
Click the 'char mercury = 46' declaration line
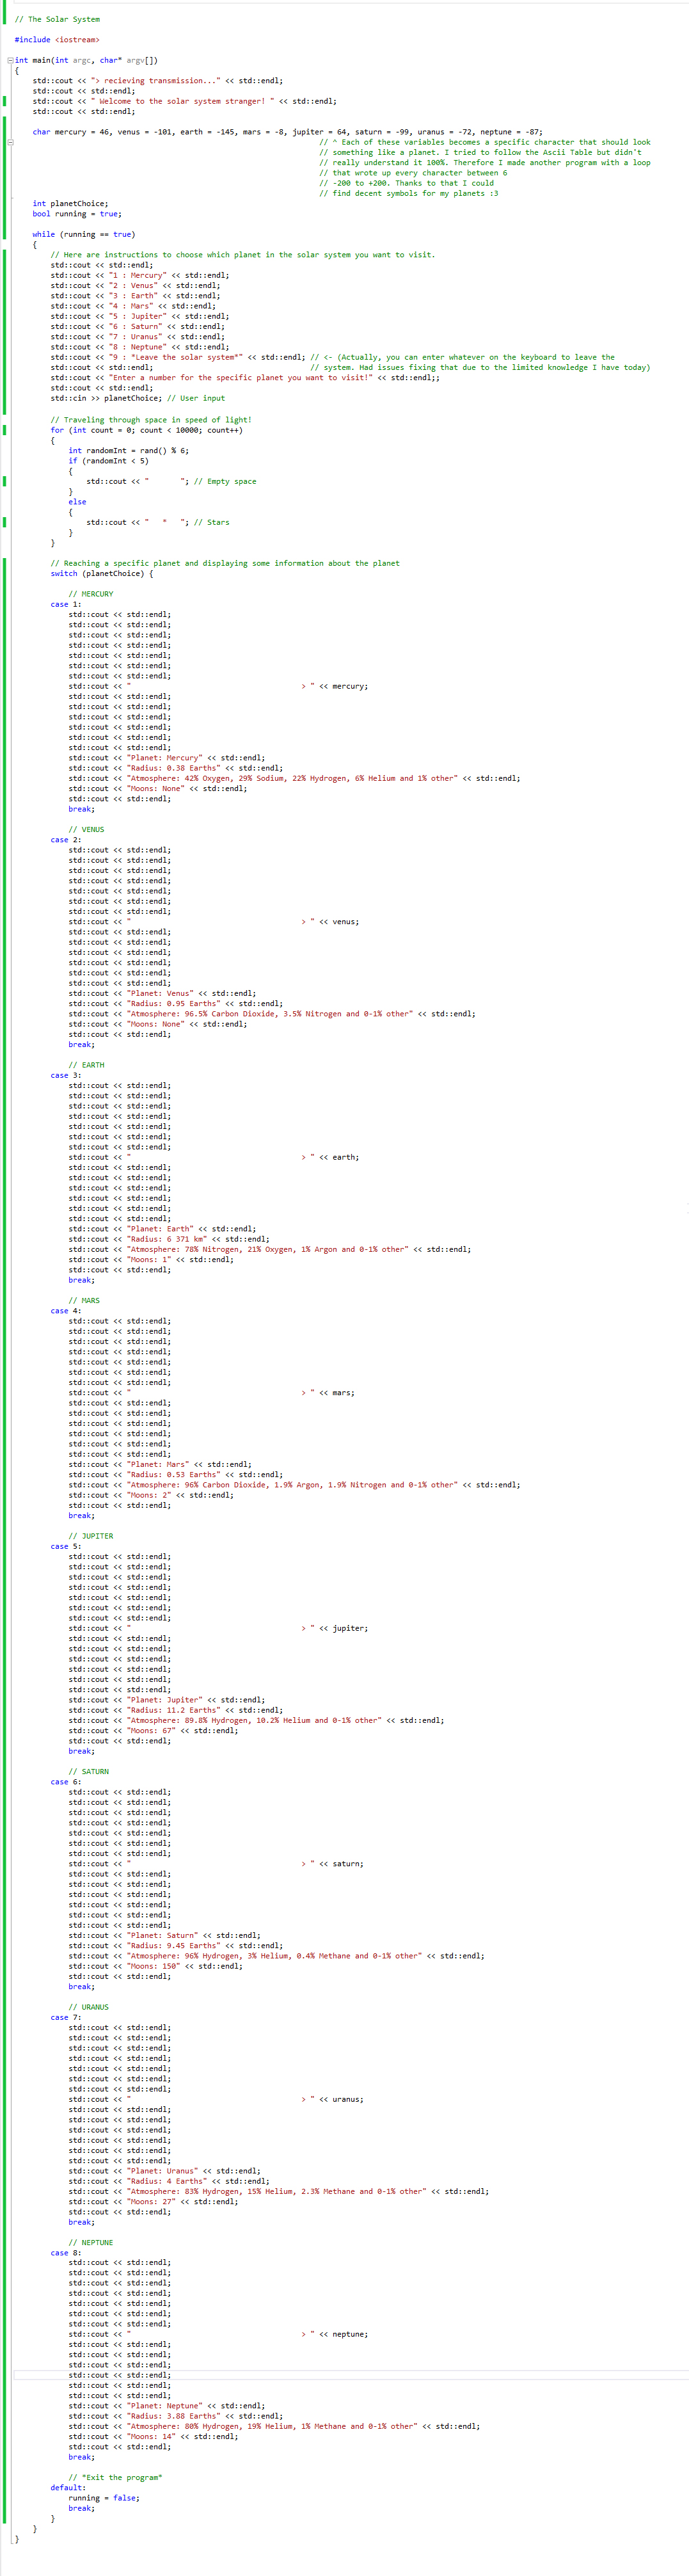pos(288,132)
